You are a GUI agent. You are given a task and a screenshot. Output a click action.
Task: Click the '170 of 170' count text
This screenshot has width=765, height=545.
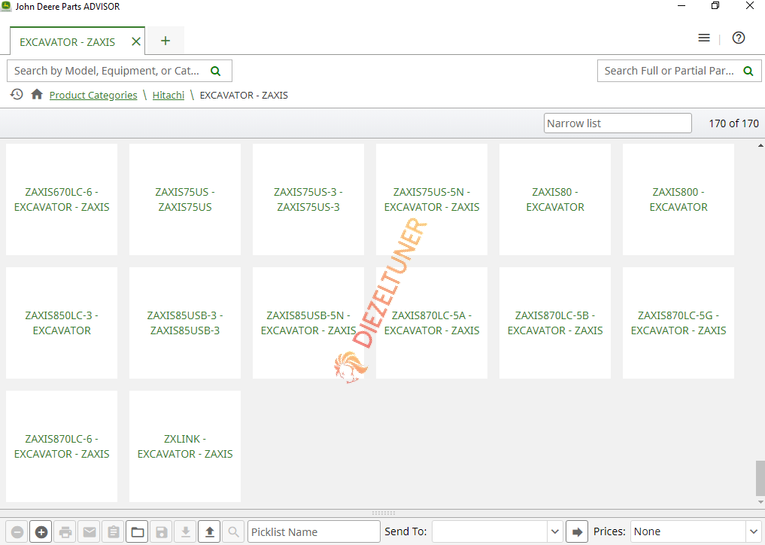734,123
